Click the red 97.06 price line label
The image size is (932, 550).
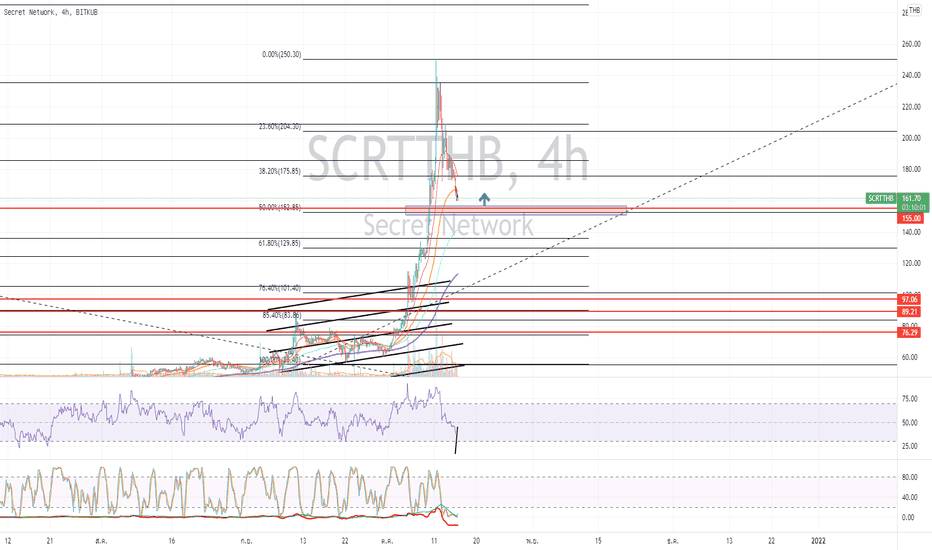coord(909,299)
